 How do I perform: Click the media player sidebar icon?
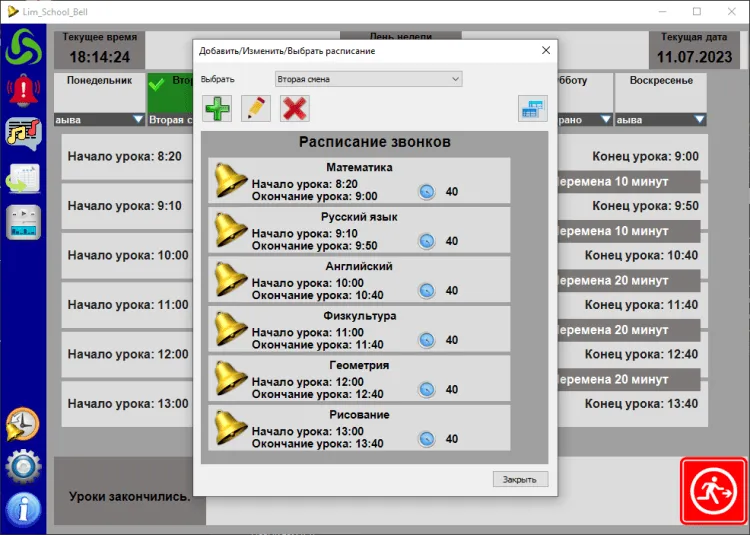(22, 221)
